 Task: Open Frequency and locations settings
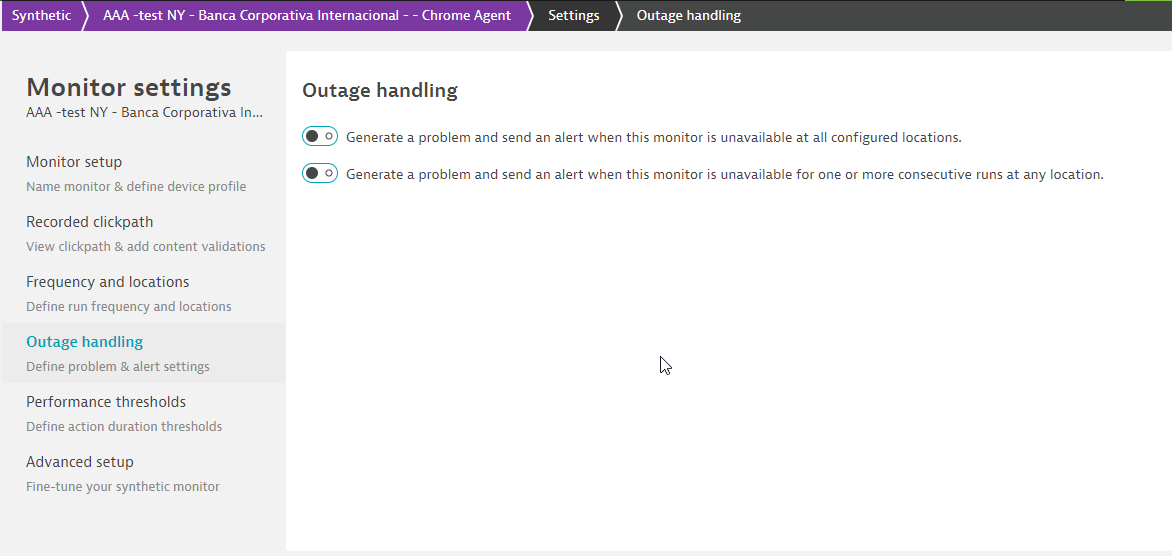pos(107,282)
